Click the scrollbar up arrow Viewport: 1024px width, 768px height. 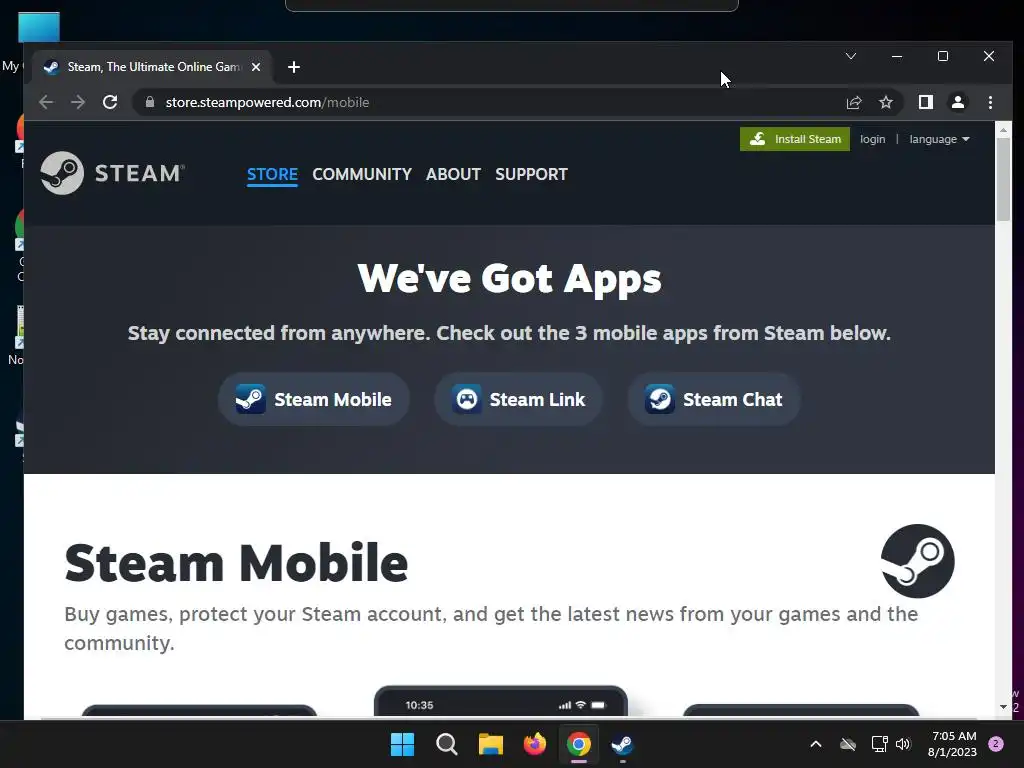point(1003,131)
